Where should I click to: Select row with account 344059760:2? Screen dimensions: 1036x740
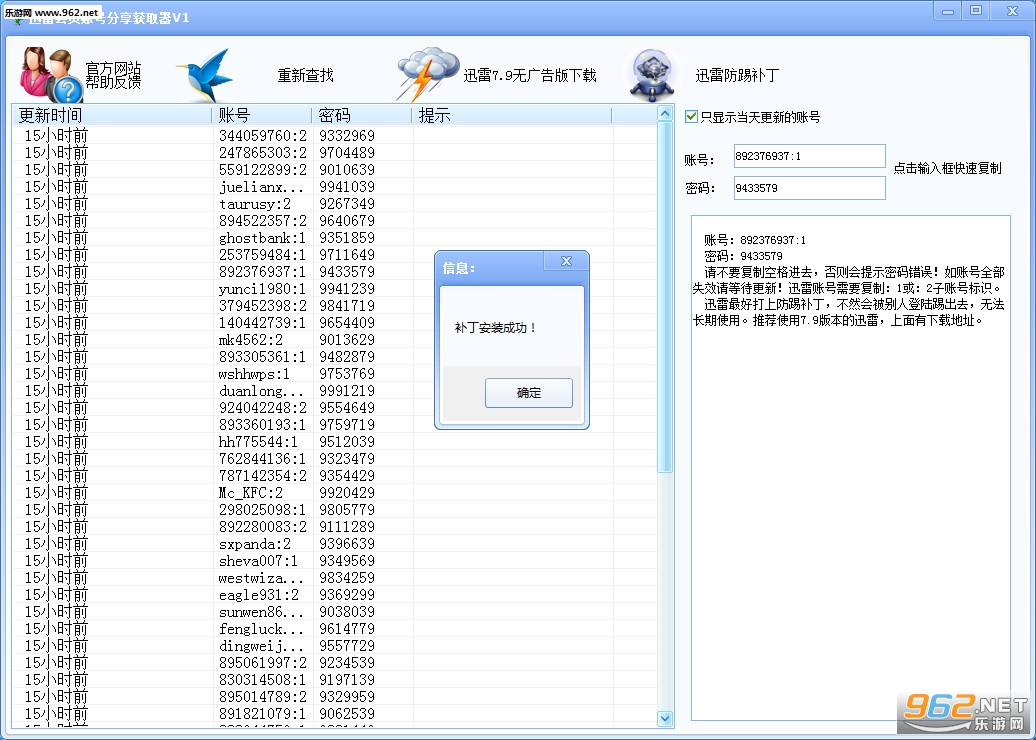334,135
